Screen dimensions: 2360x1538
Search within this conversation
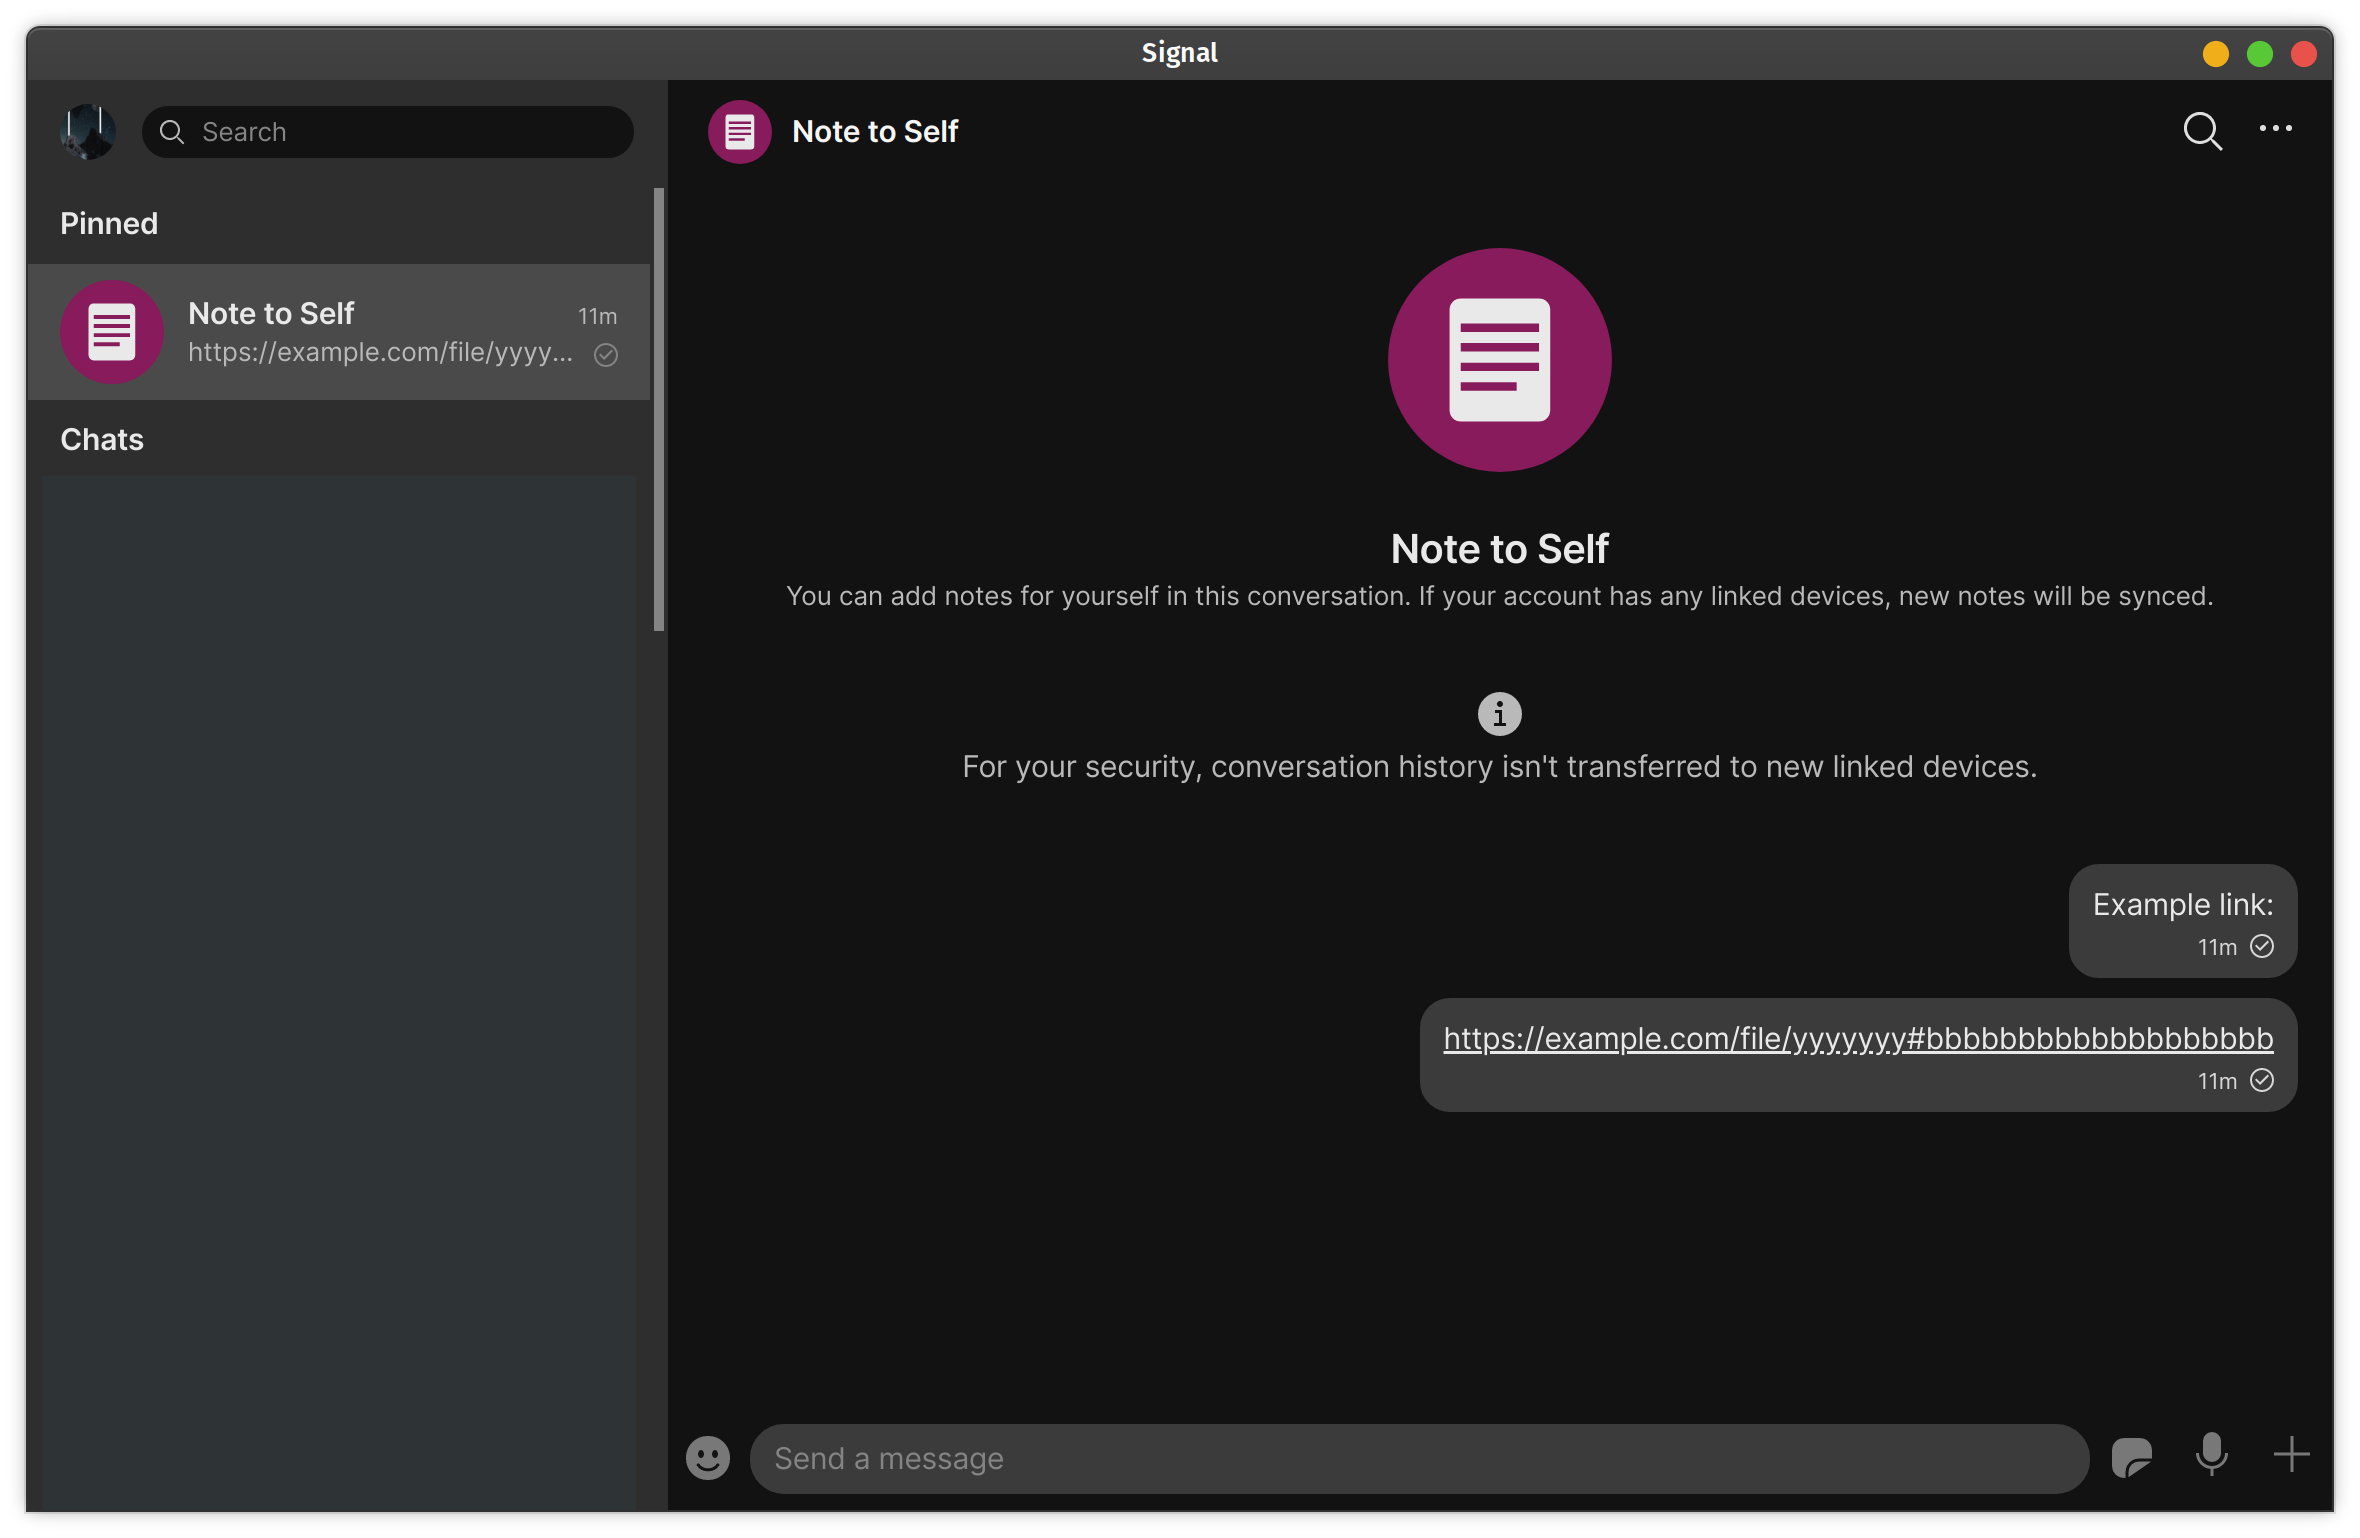click(x=2202, y=131)
